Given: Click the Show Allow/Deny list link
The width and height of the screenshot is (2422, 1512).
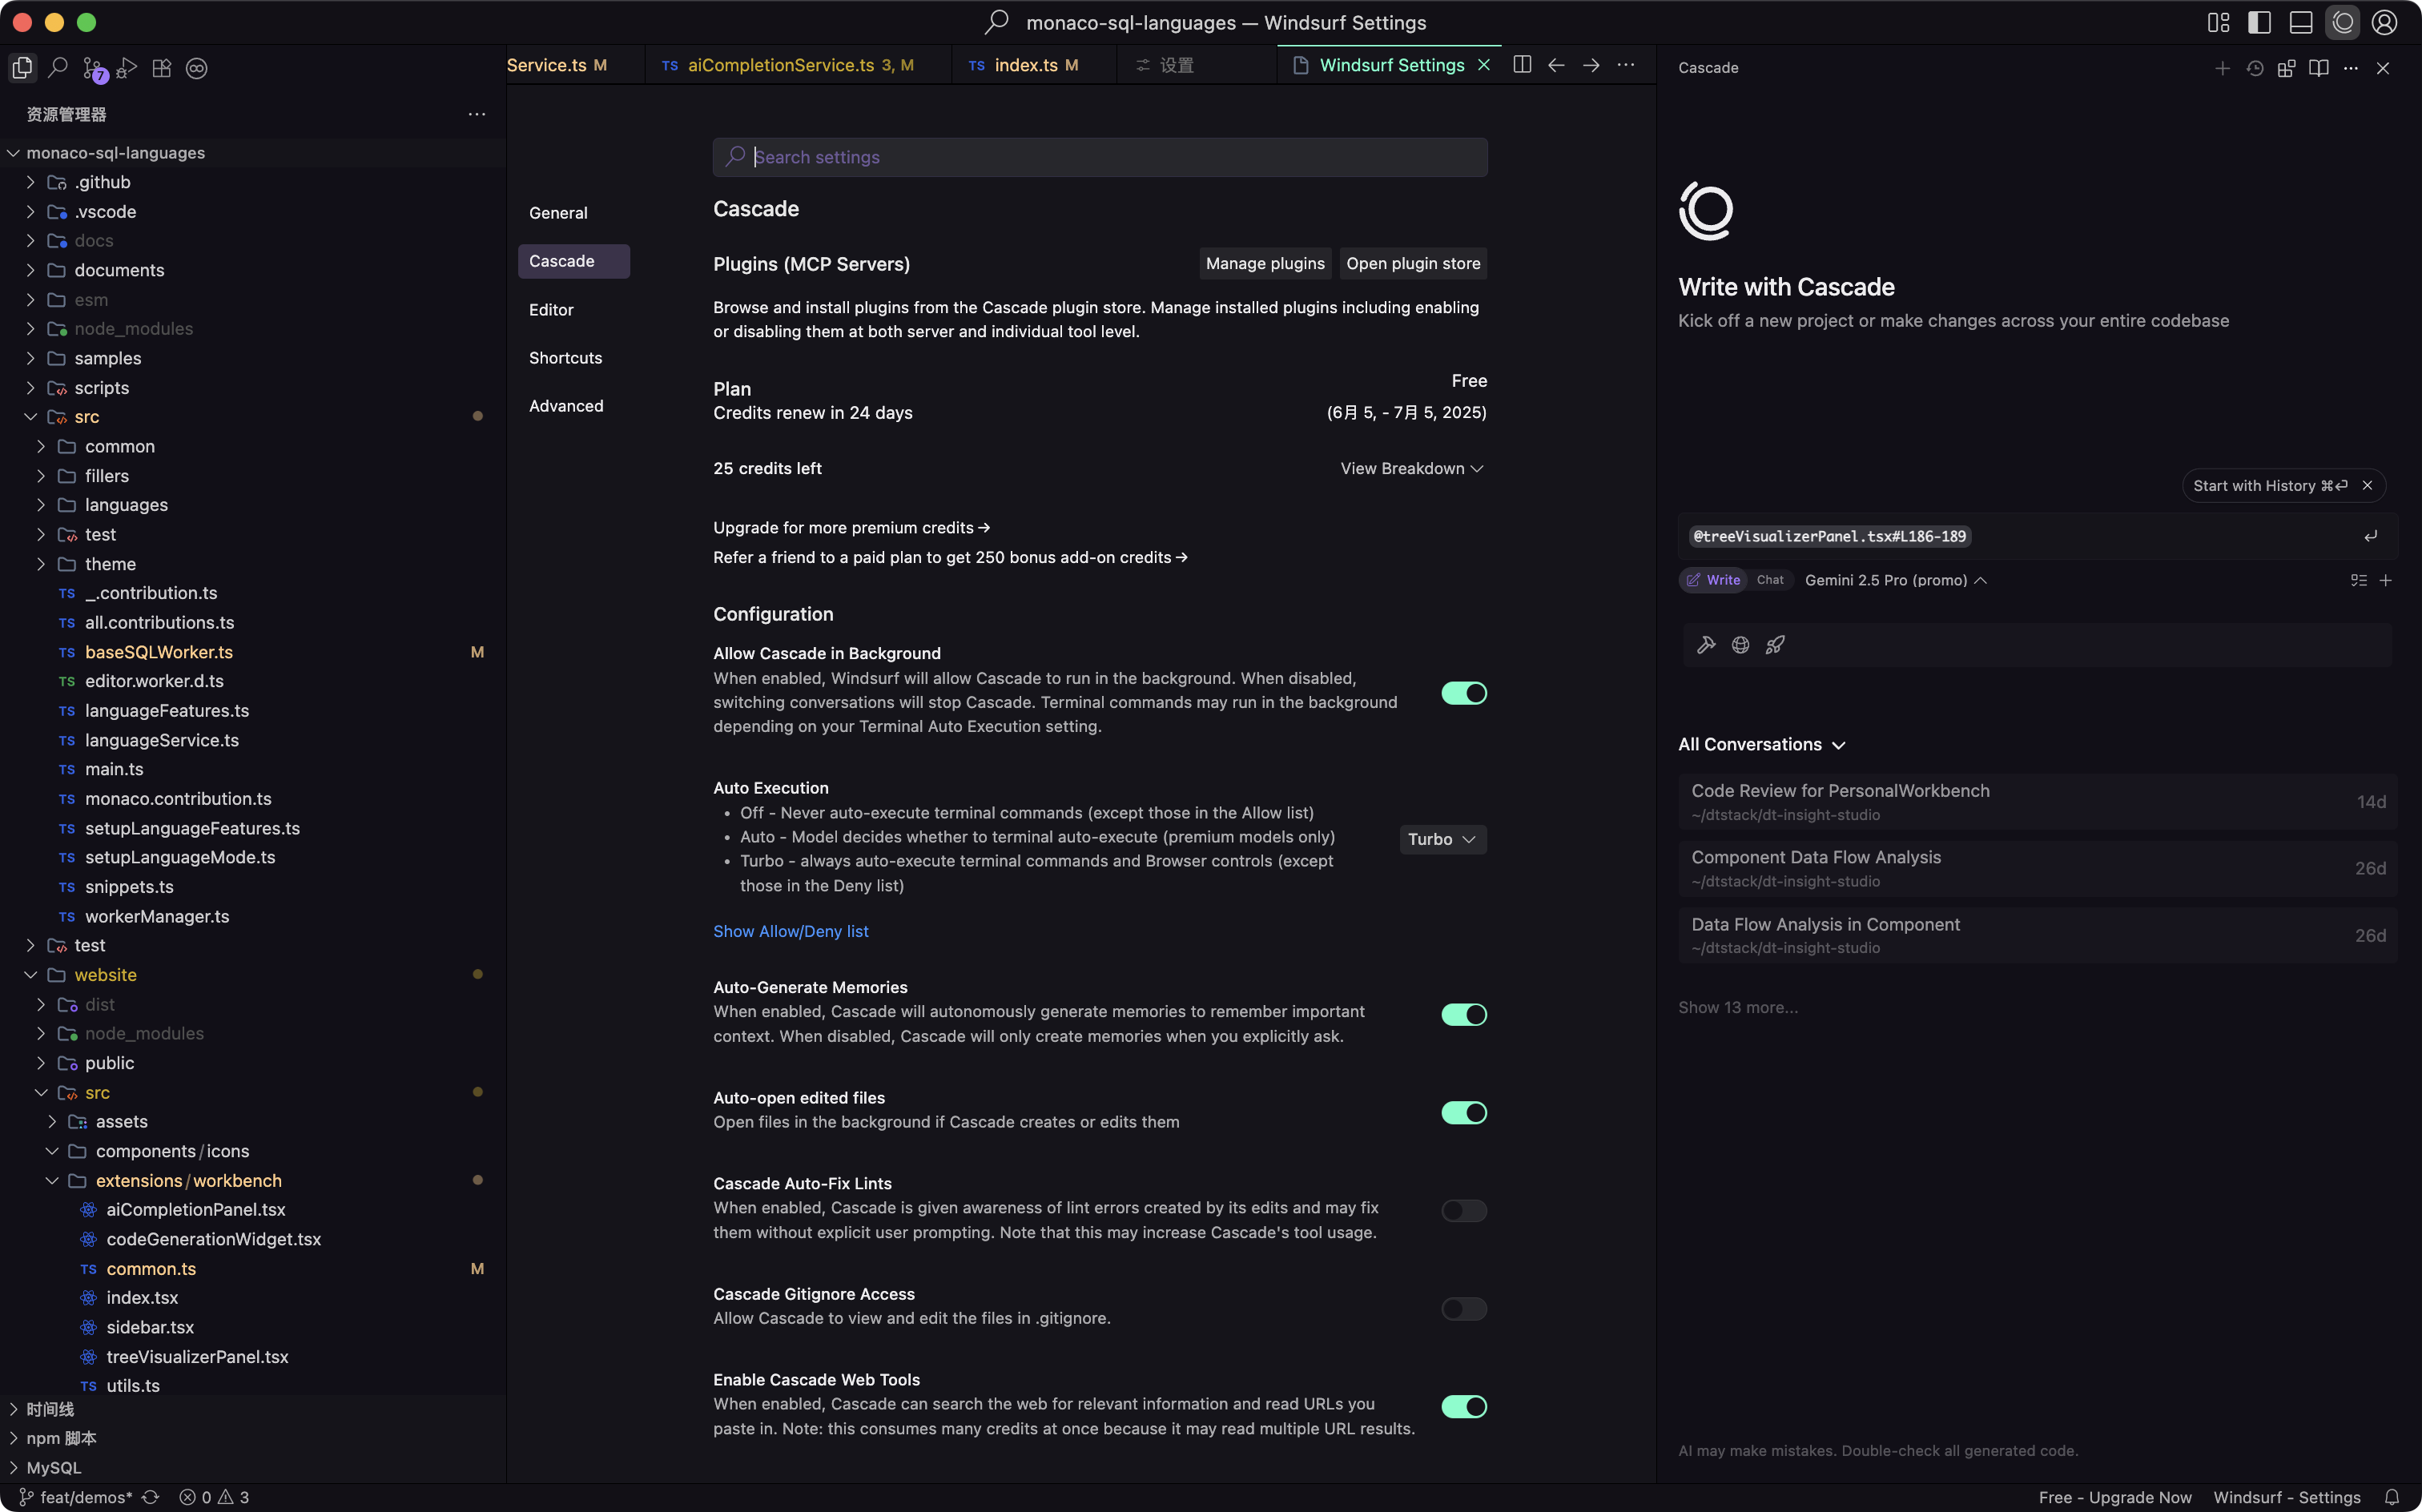Looking at the screenshot, I should click(x=790, y=931).
